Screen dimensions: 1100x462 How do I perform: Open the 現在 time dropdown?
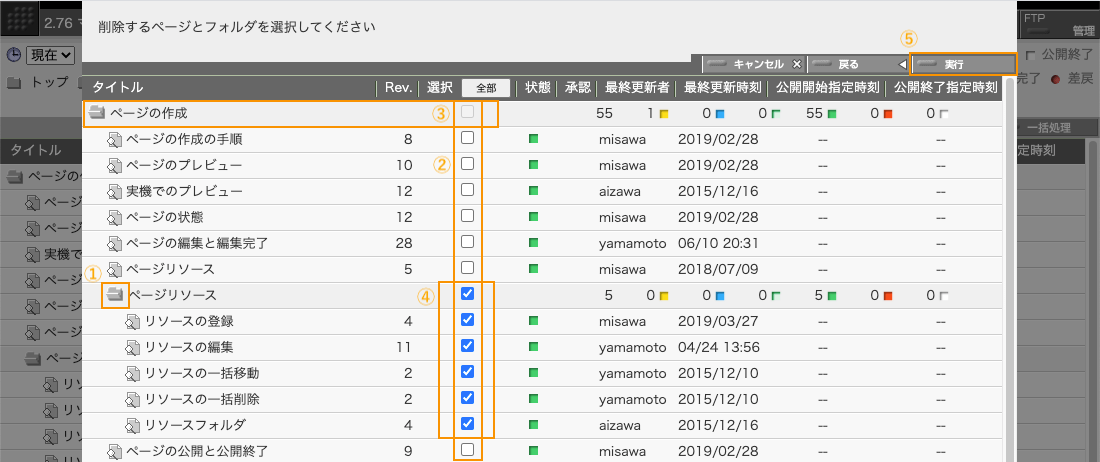tap(52, 55)
